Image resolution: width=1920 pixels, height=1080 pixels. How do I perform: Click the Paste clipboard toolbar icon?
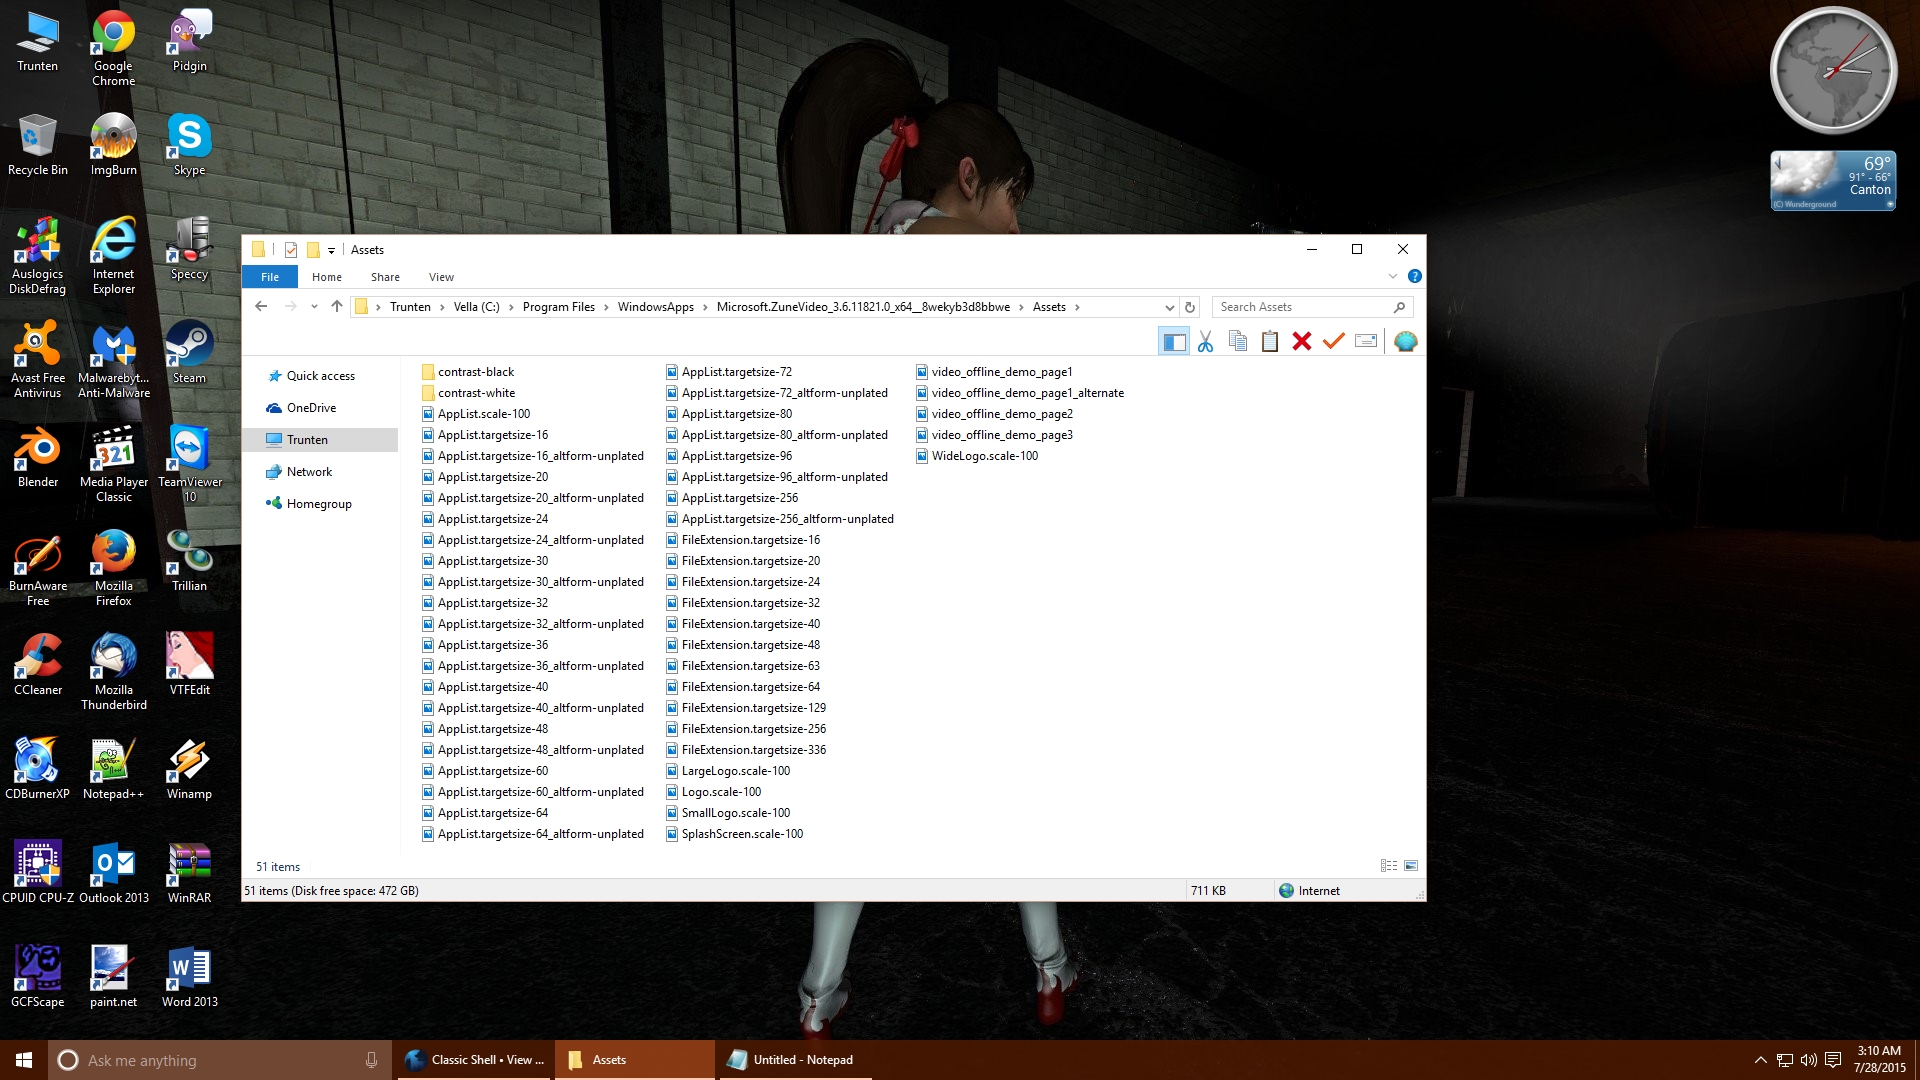pos(1269,342)
